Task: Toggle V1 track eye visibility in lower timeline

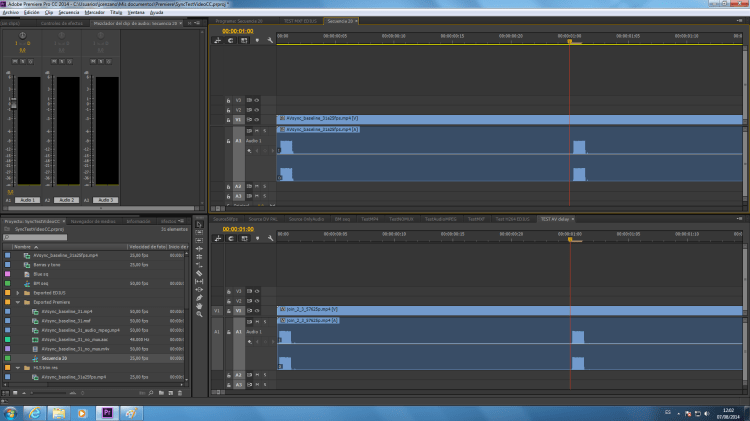Action: pyautogui.click(x=256, y=311)
